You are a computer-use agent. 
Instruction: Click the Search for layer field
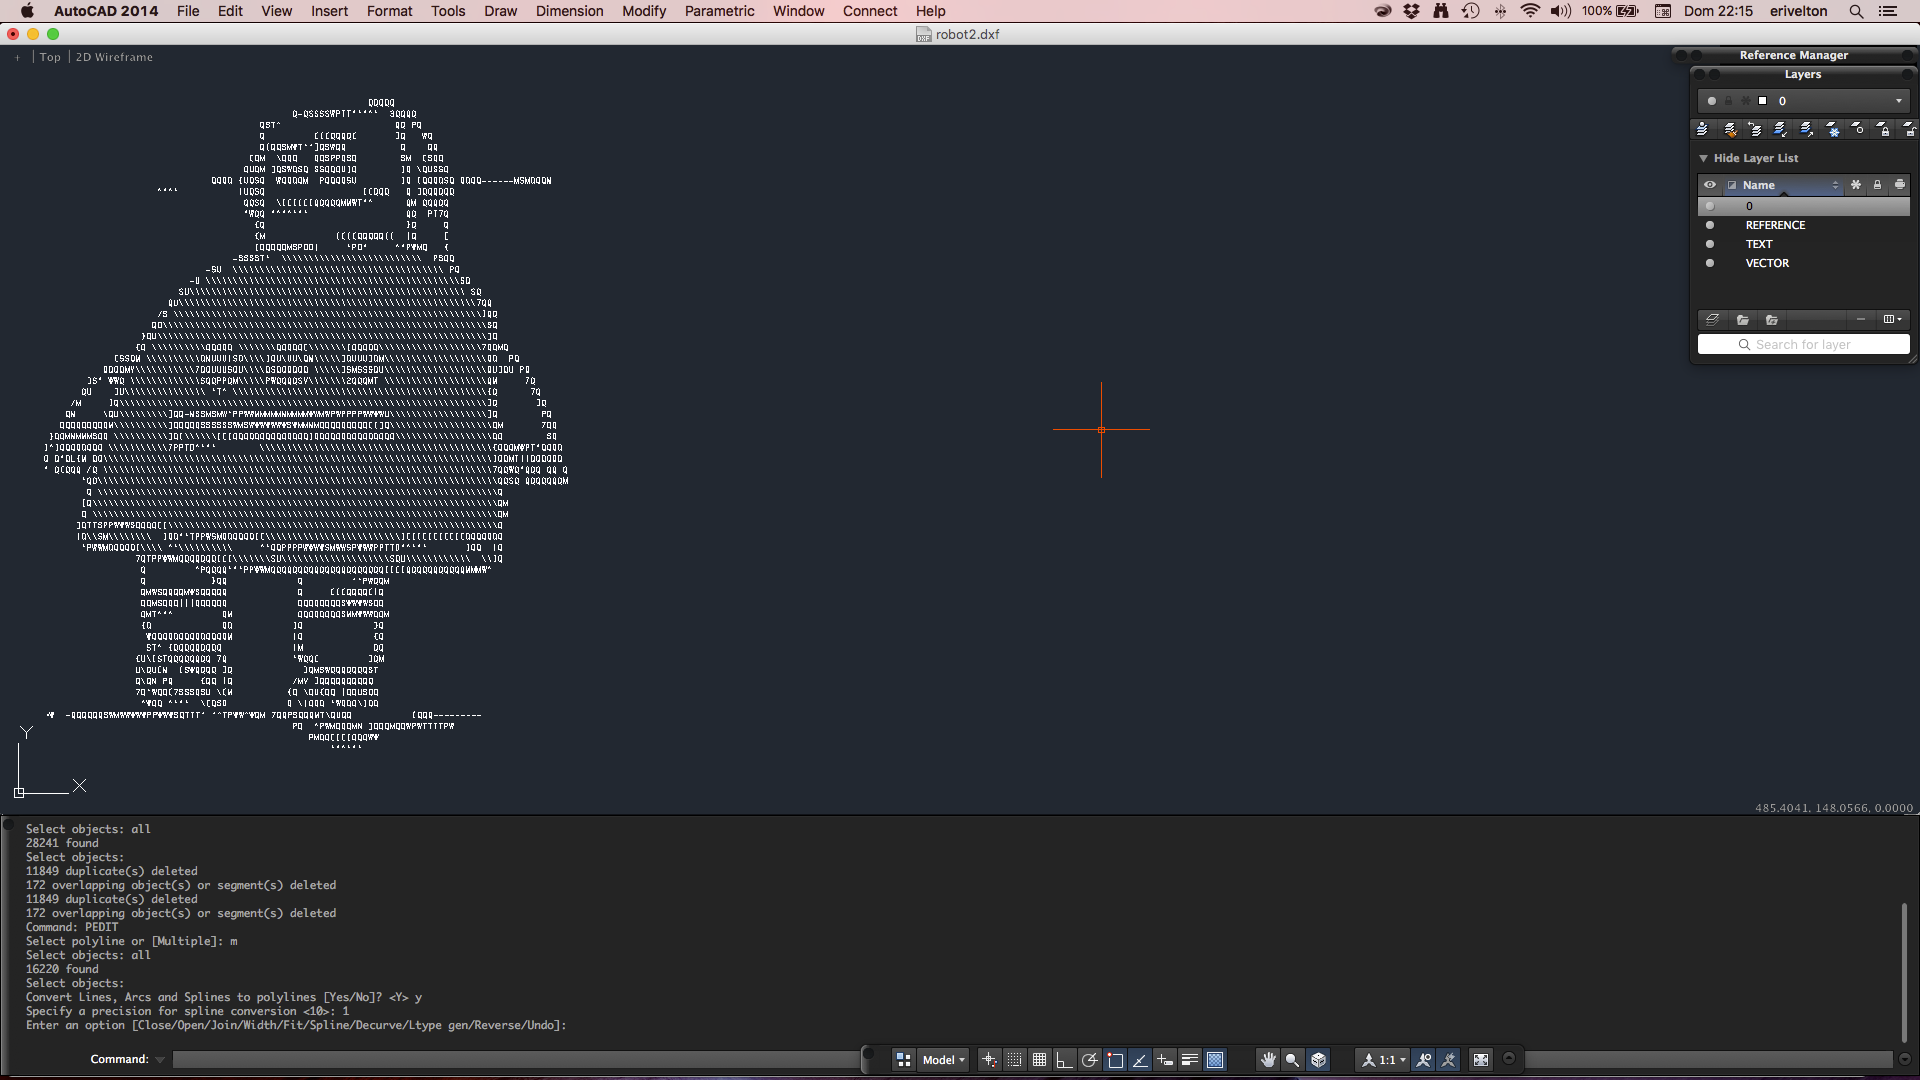click(1803, 344)
